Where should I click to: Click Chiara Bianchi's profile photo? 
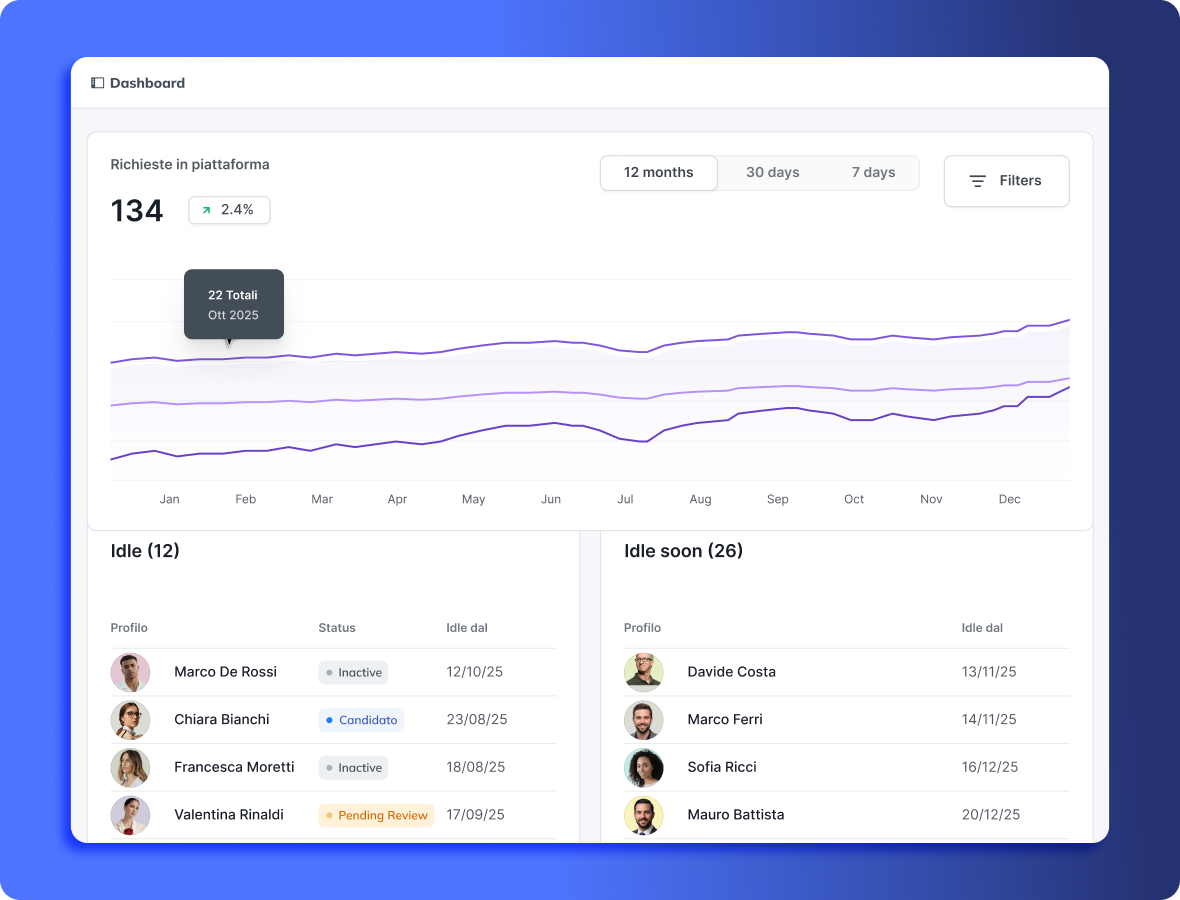(130, 720)
